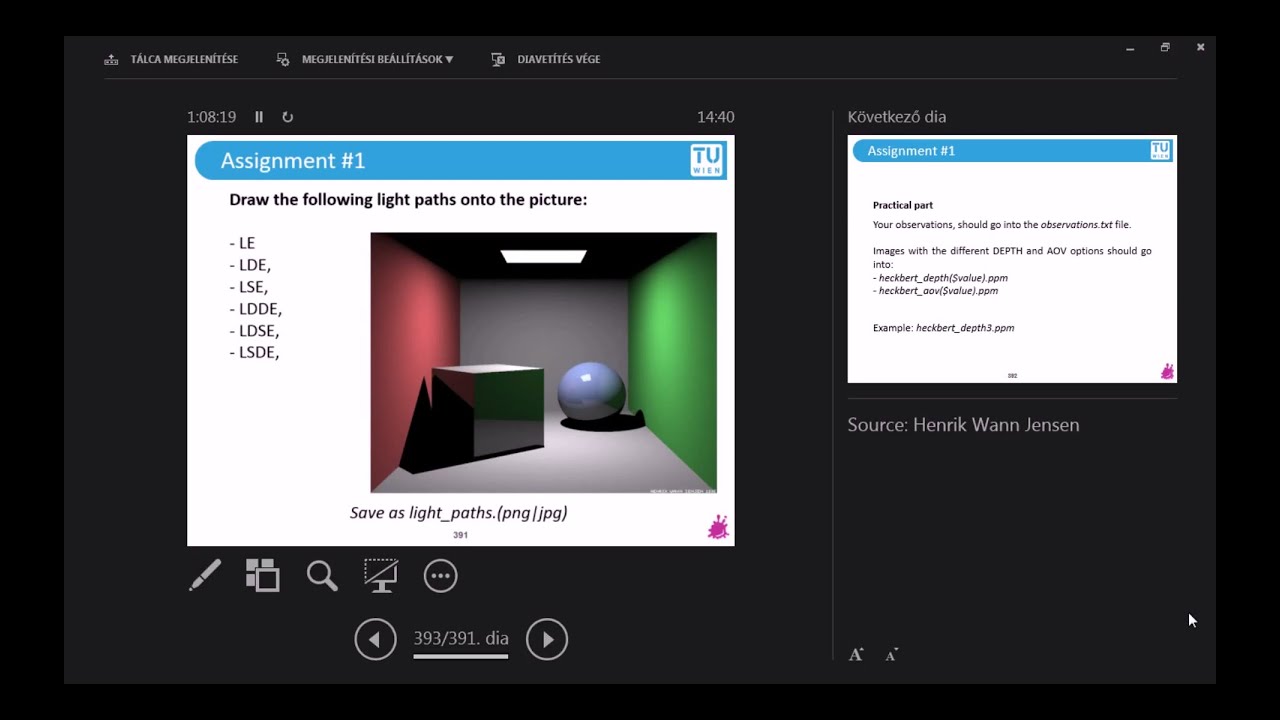
Task: Restart the timer with reset icon
Action: click(x=288, y=117)
